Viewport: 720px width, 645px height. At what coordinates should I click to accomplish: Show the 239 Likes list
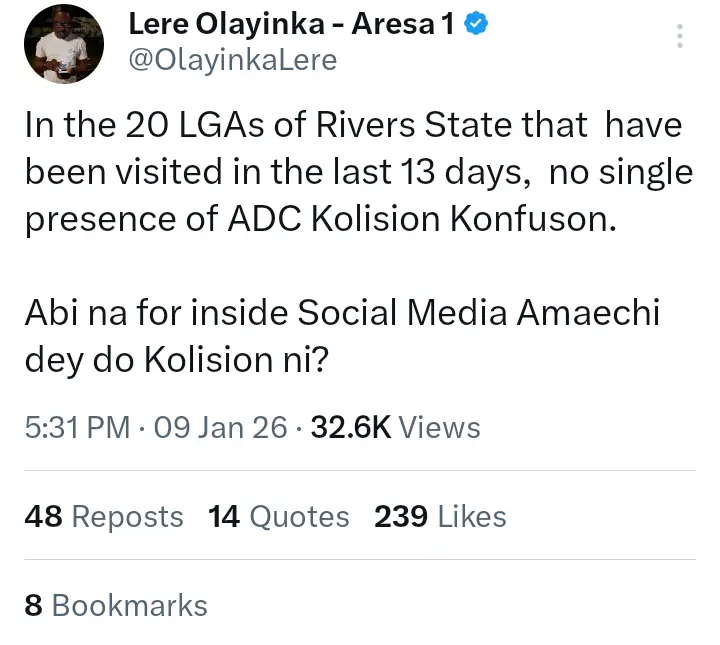click(x=440, y=516)
